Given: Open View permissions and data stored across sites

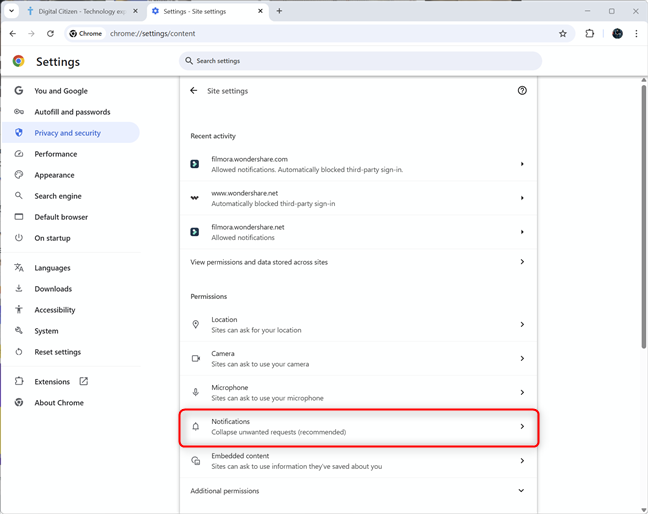Looking at the screenshot, I should (x=359, y=262).
